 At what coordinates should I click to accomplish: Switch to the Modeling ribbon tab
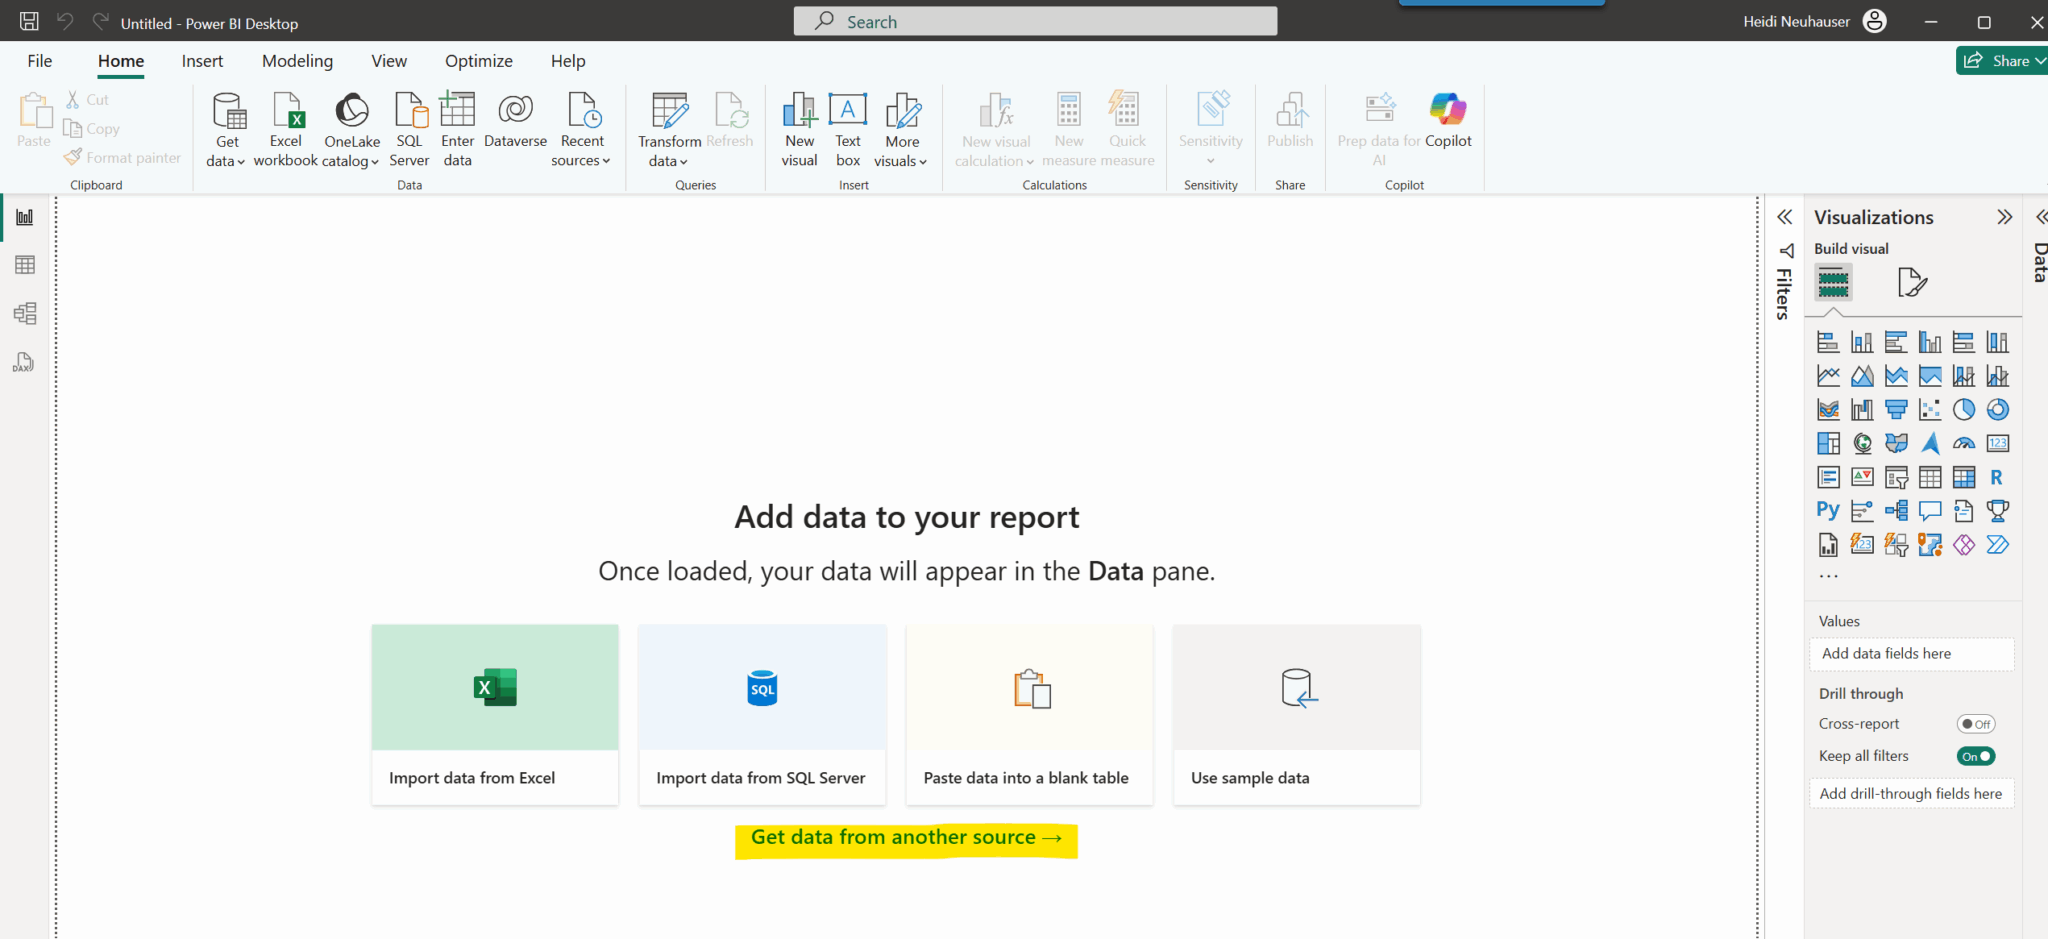tap(298, 61)
